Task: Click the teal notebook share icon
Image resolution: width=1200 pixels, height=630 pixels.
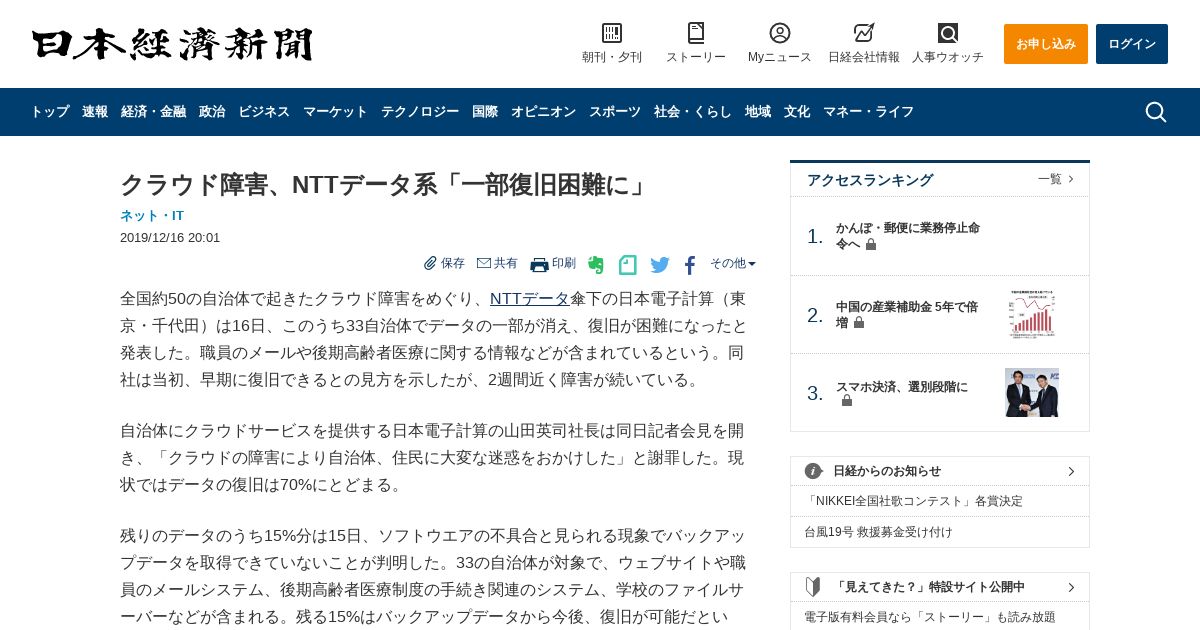Action: 627,265
